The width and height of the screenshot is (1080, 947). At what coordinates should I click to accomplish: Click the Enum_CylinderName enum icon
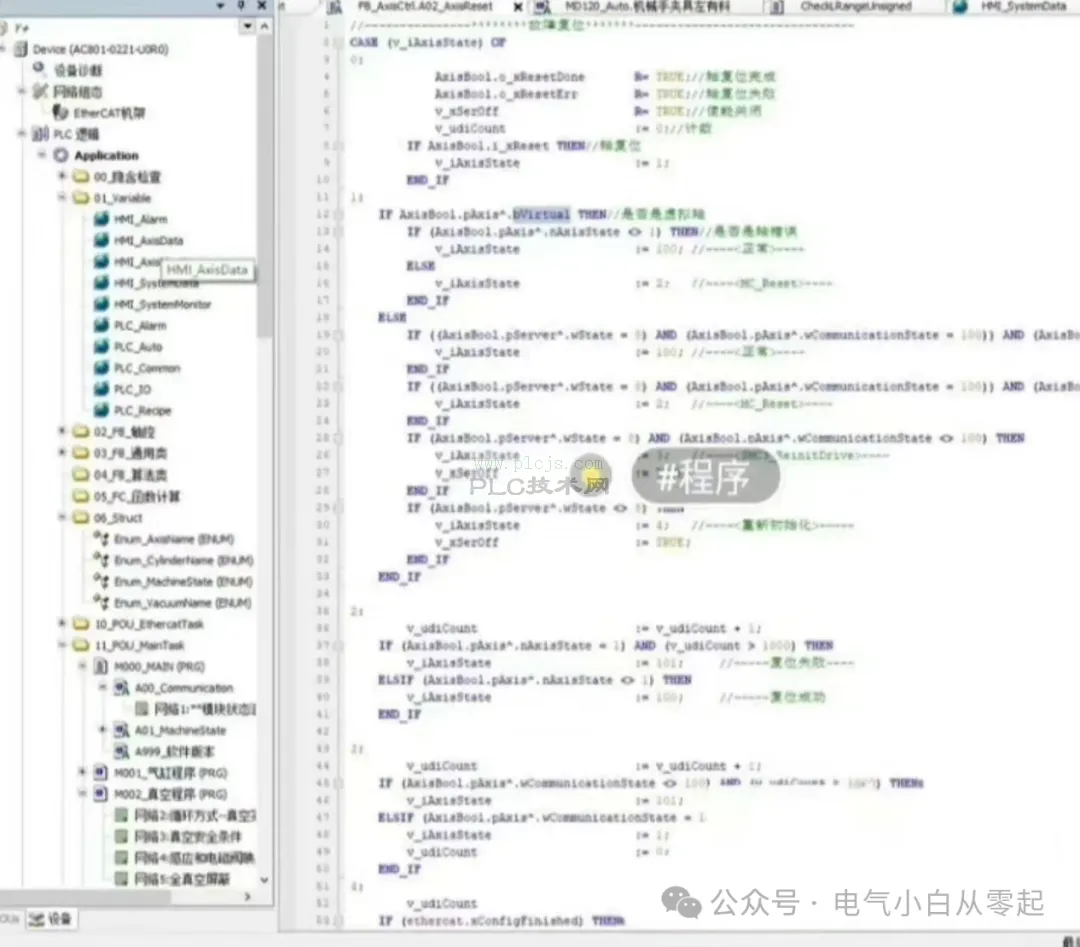[101, 560]
